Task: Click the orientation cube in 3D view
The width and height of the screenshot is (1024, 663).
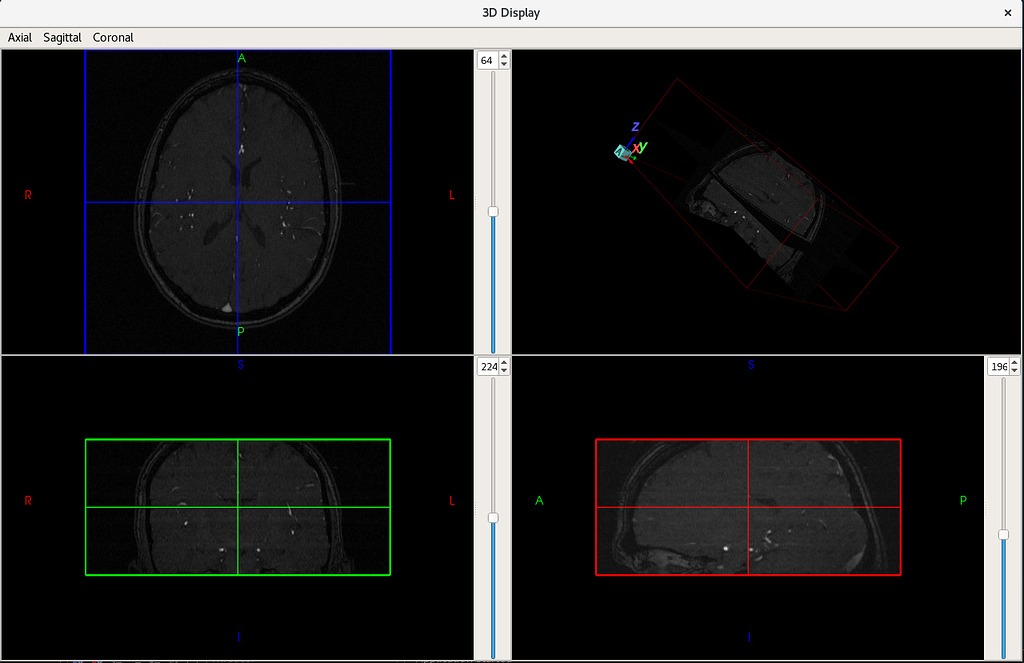Action: (x=623, y=152)
